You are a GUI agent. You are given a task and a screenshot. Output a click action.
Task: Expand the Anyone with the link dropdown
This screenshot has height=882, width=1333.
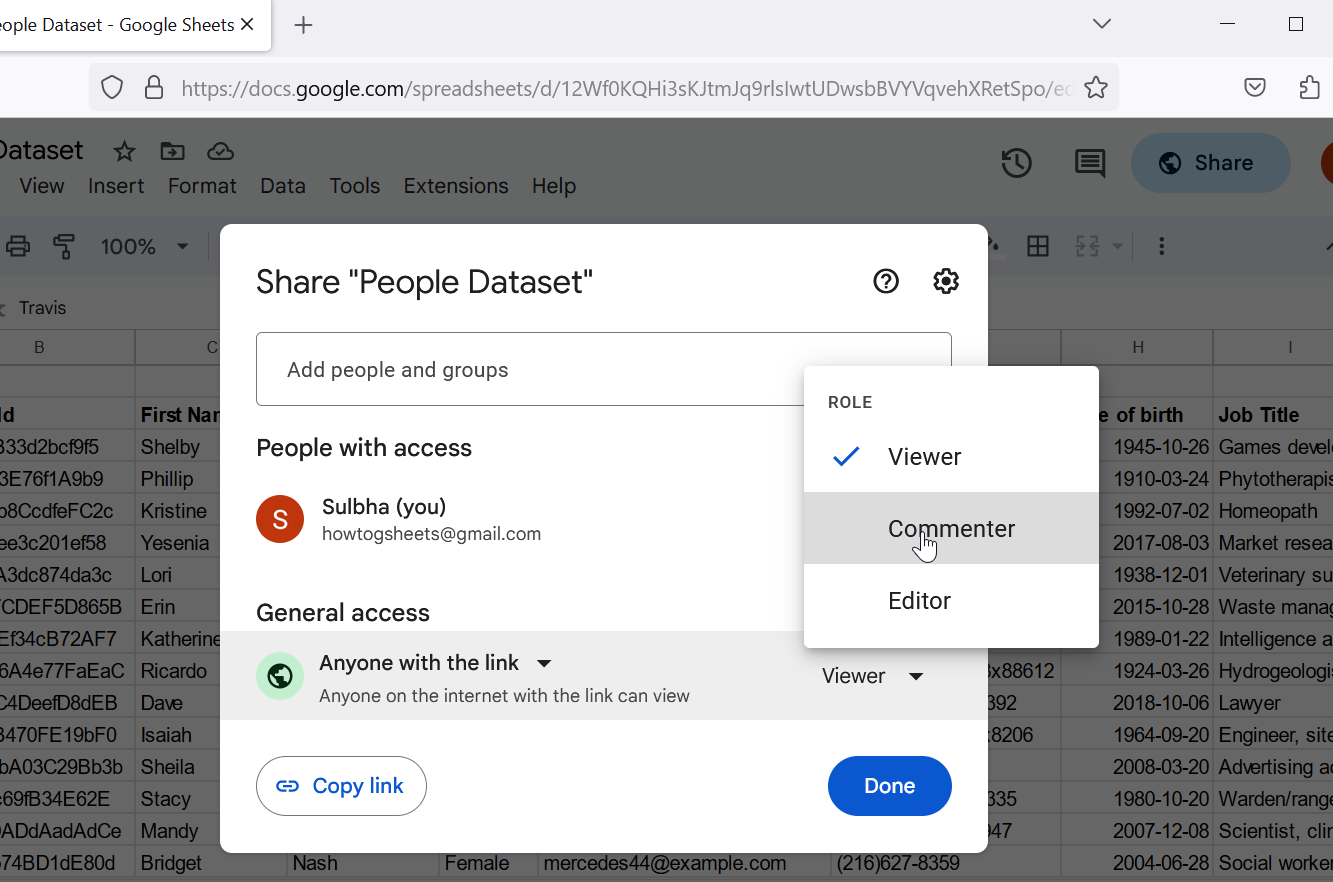(436, 663)
